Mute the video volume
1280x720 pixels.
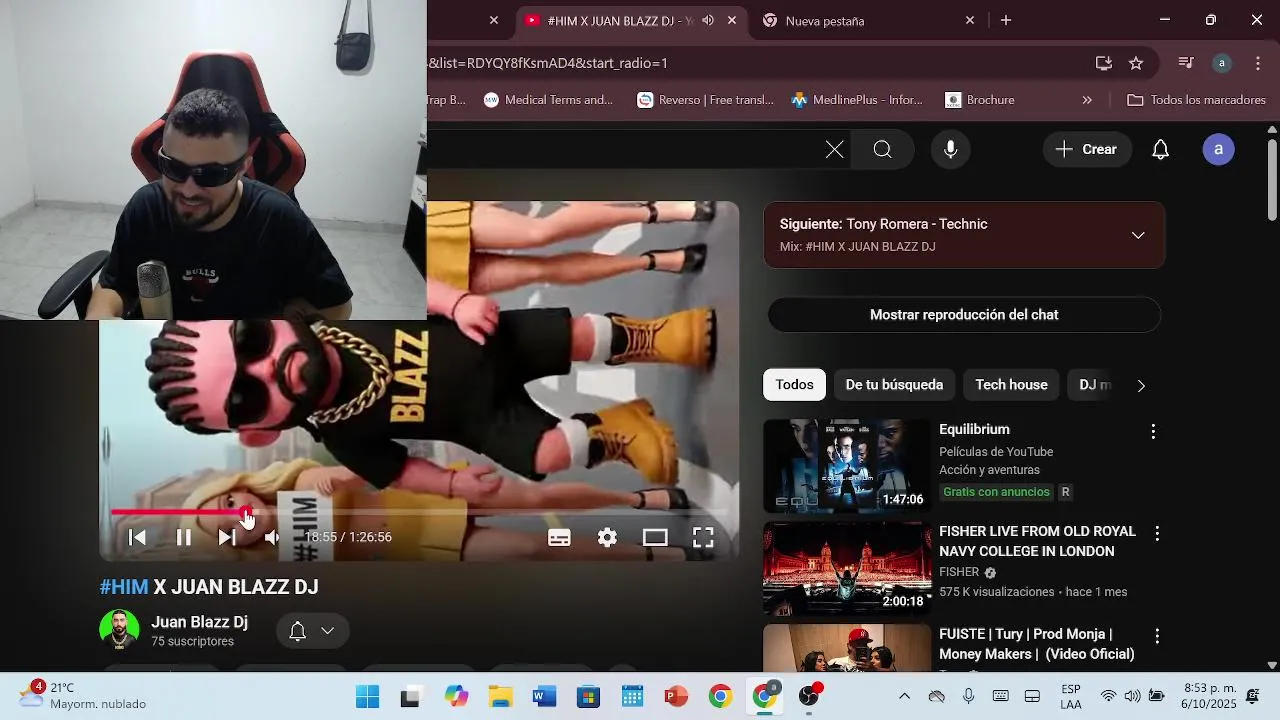click(272, 537)
